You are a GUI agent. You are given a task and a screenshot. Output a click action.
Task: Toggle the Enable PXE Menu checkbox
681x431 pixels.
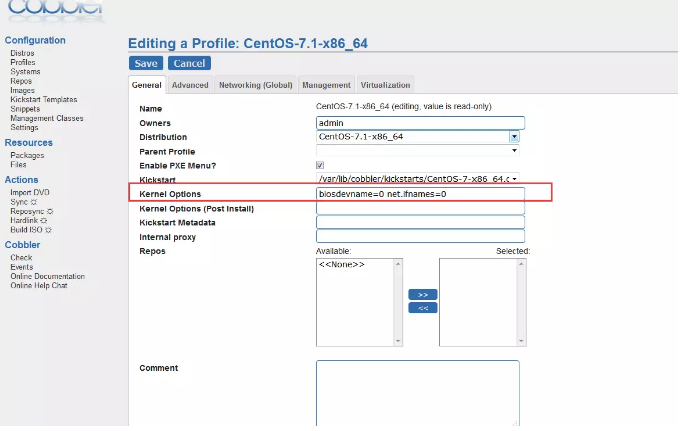(x=320, y=165)
